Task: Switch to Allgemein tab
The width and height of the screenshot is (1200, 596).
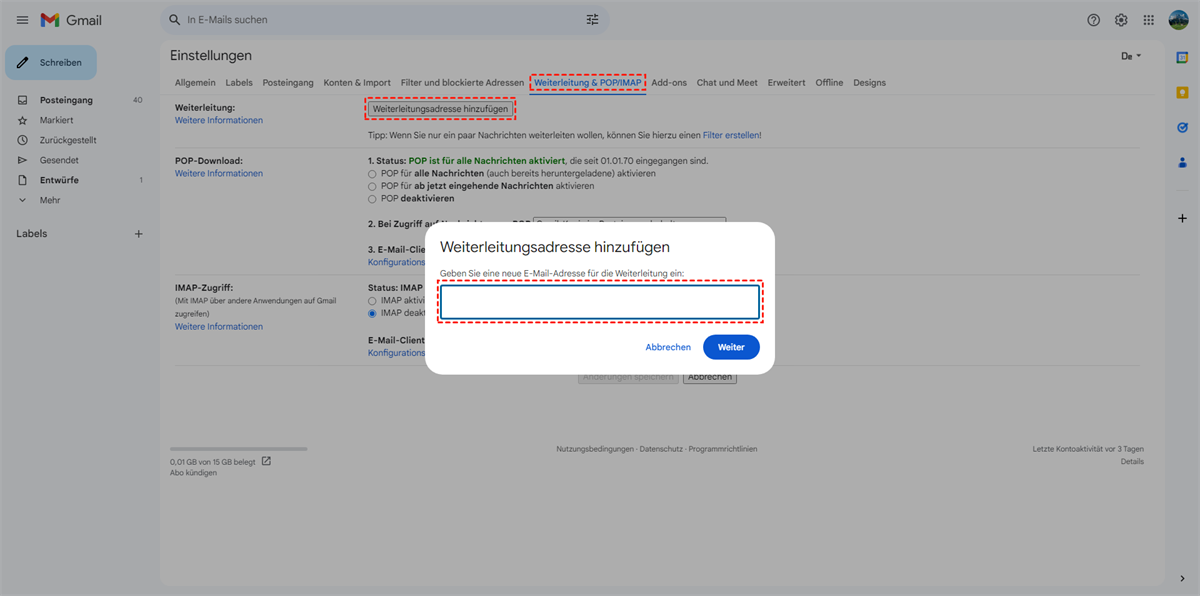Action: pyautogui.click(x=195, y=83)
